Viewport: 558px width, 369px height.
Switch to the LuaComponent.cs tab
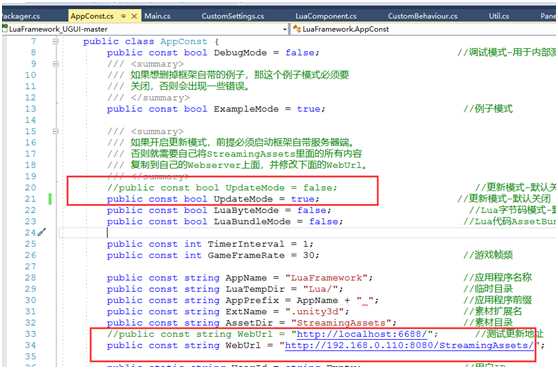click(326, 16)
